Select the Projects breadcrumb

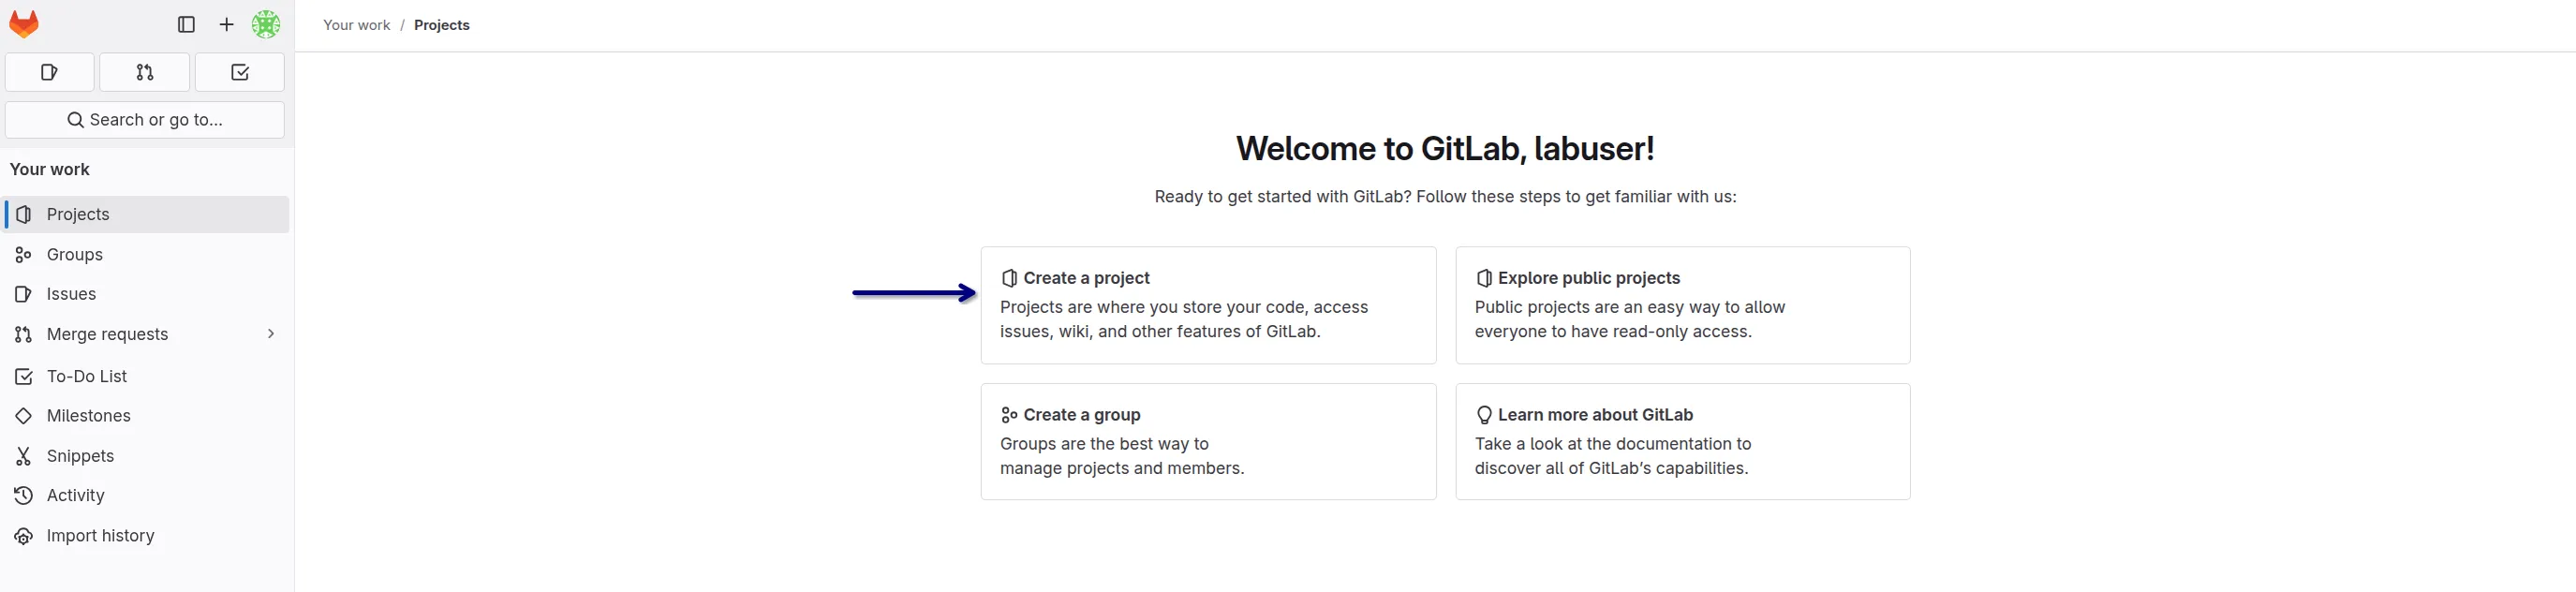[x=441, y=24]
